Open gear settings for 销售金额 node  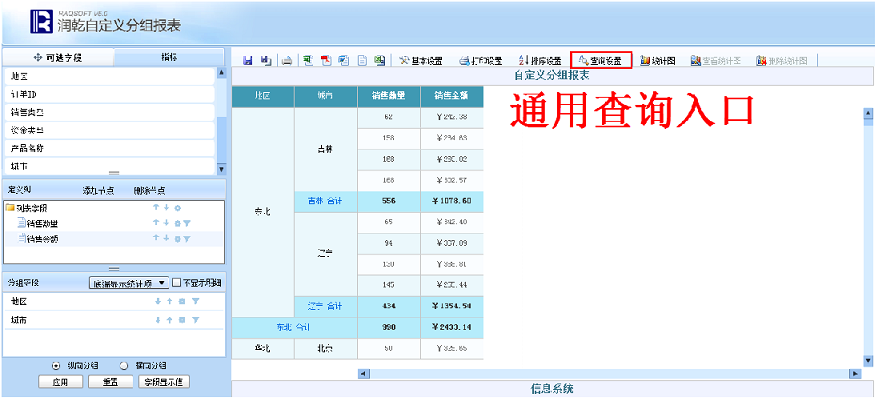click(177, 239)
